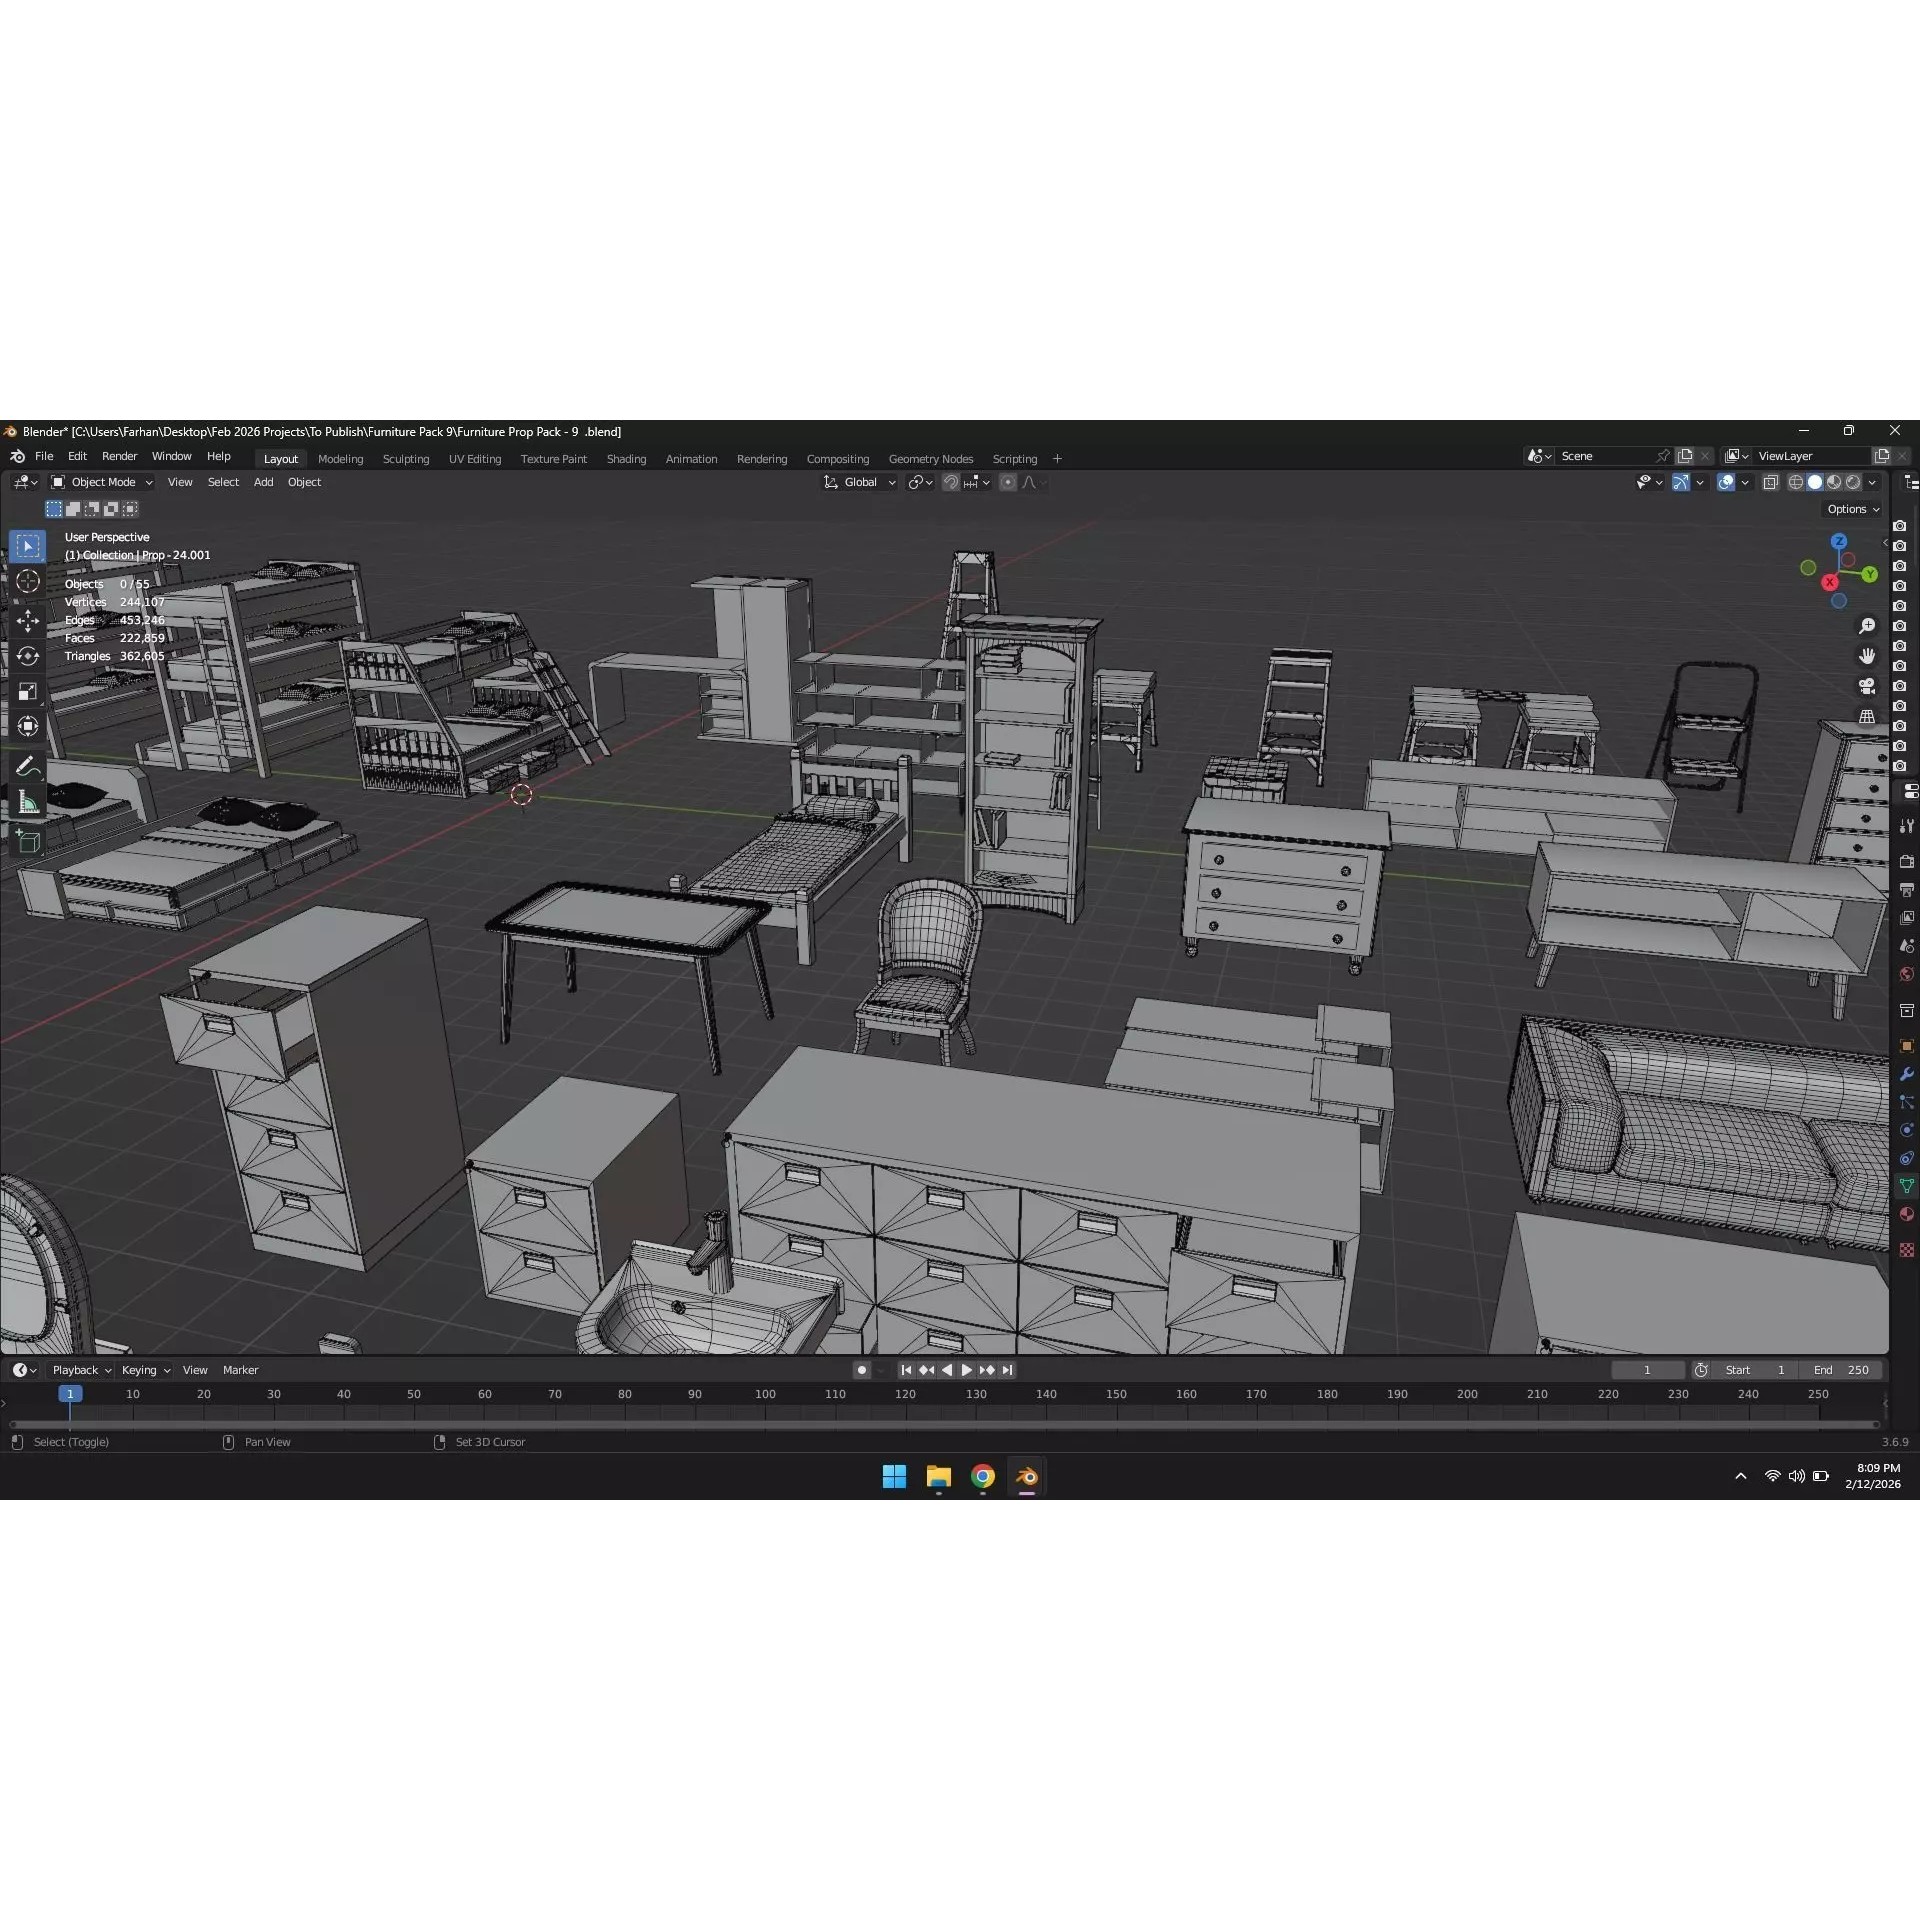Select the Annotate pencil tool
Screen dimensions: 1920x1920
[x=28, y=767]
